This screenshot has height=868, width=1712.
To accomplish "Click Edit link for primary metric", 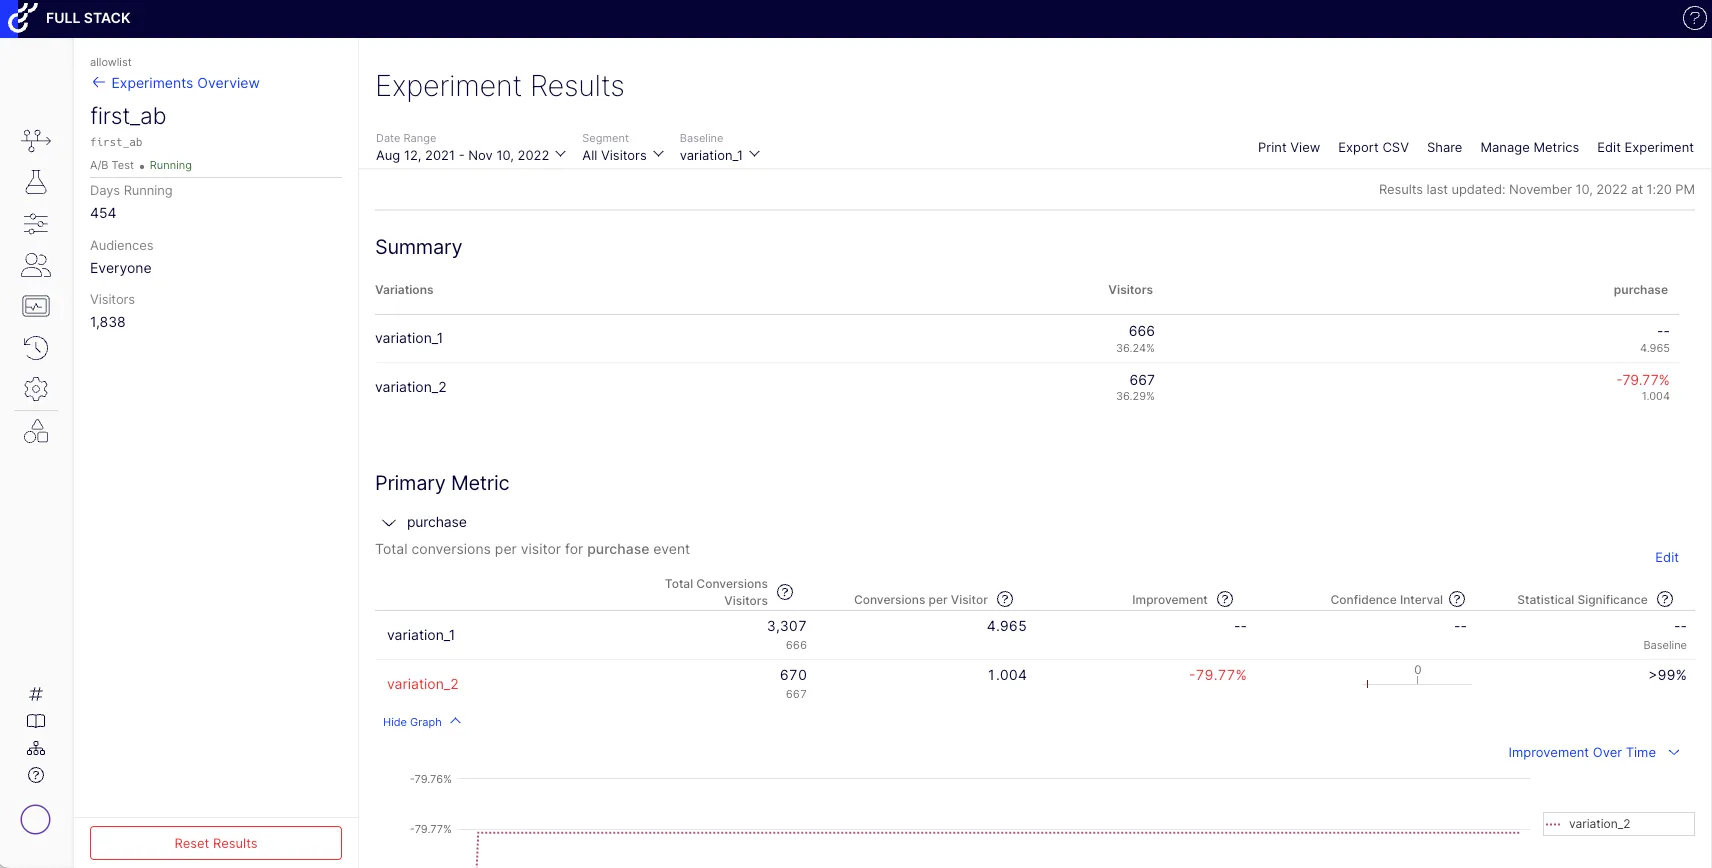I will point(1666,558).
